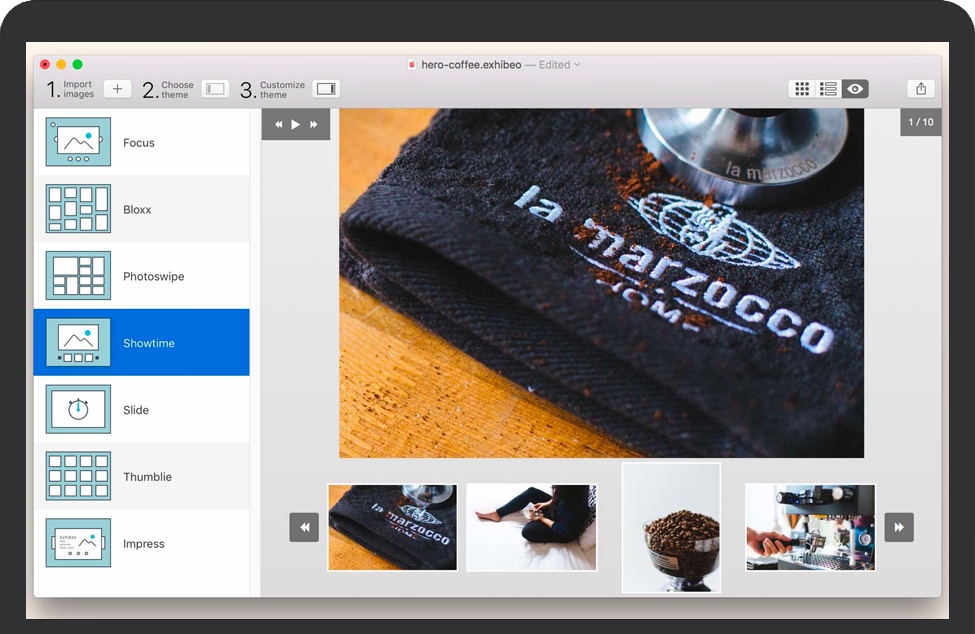Screen dimensions: 975x634
Task: Toggle the Customize theme sidebar icon
Action: click(x=326, y=89)
